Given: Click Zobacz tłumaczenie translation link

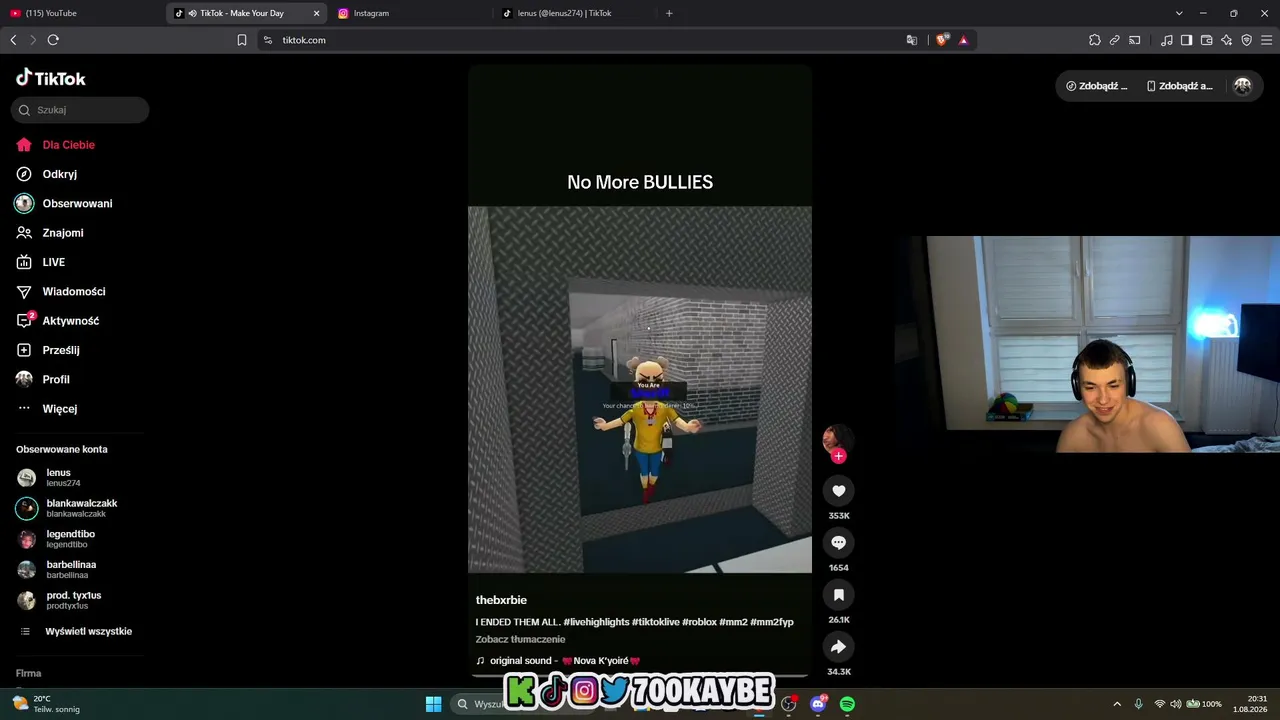Looking at the screenshot, I should point(520,639).
